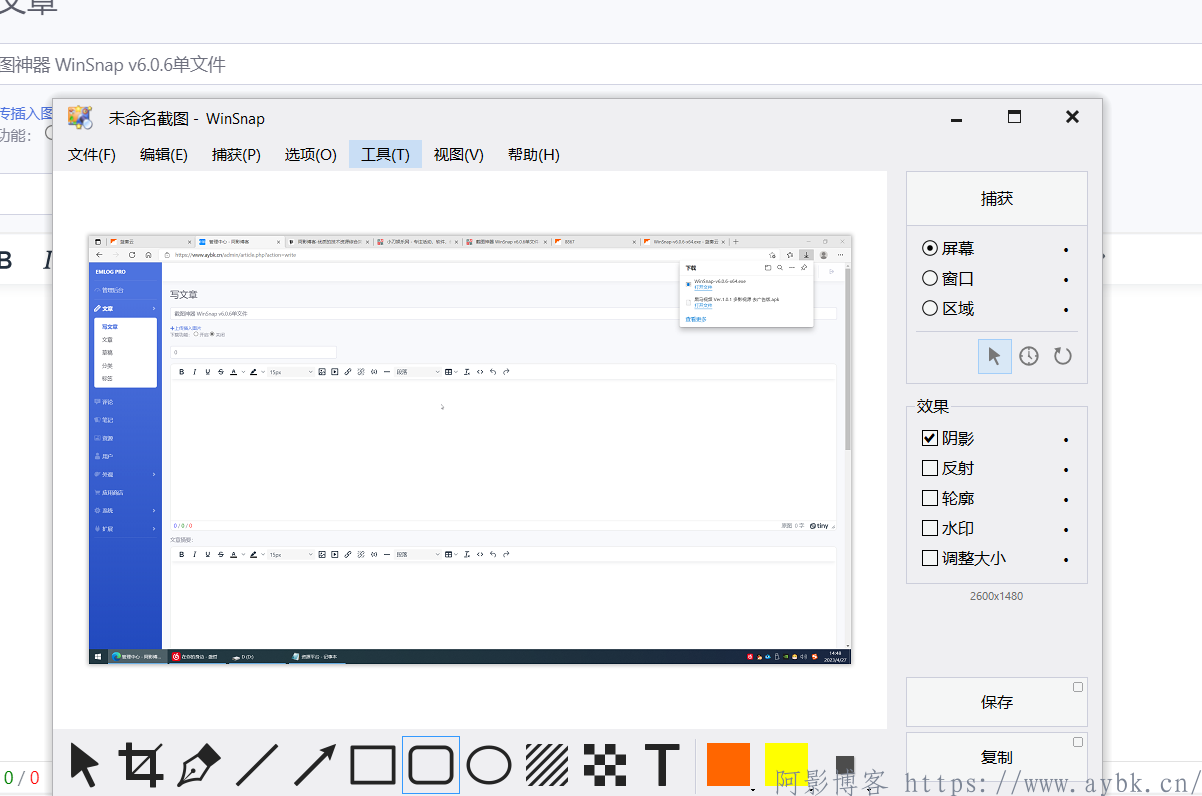Open options dot next to 屏幕
Viewport: 1202px width, 796px height.
click(1065, 248)
